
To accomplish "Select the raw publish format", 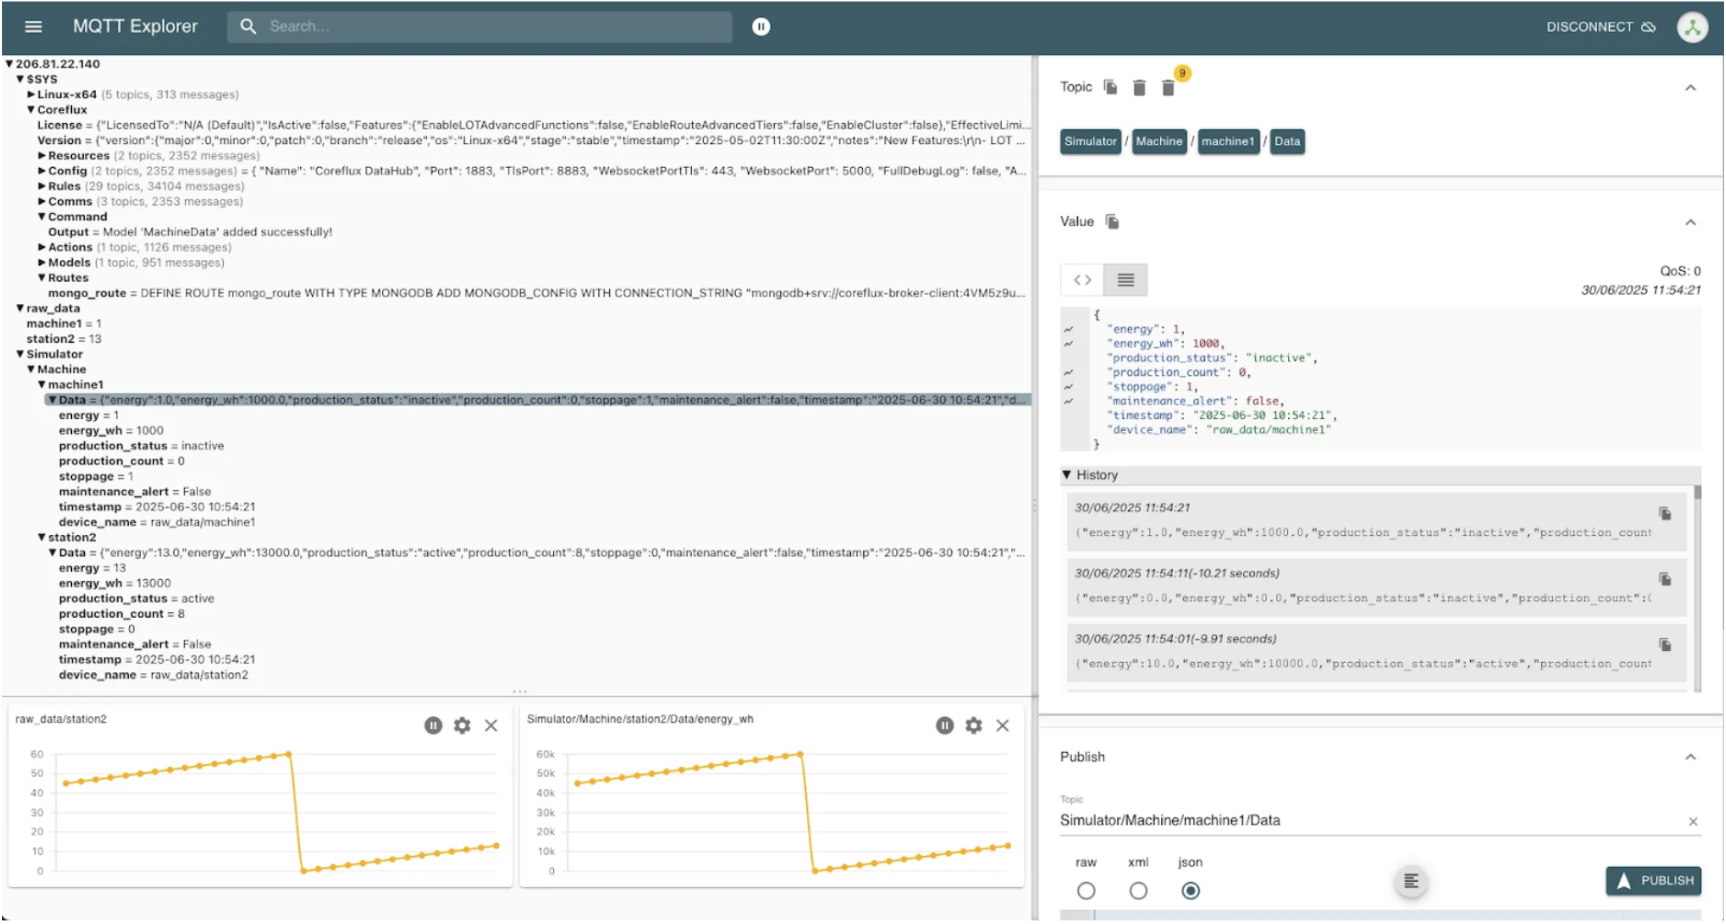I will (1086, 890).
